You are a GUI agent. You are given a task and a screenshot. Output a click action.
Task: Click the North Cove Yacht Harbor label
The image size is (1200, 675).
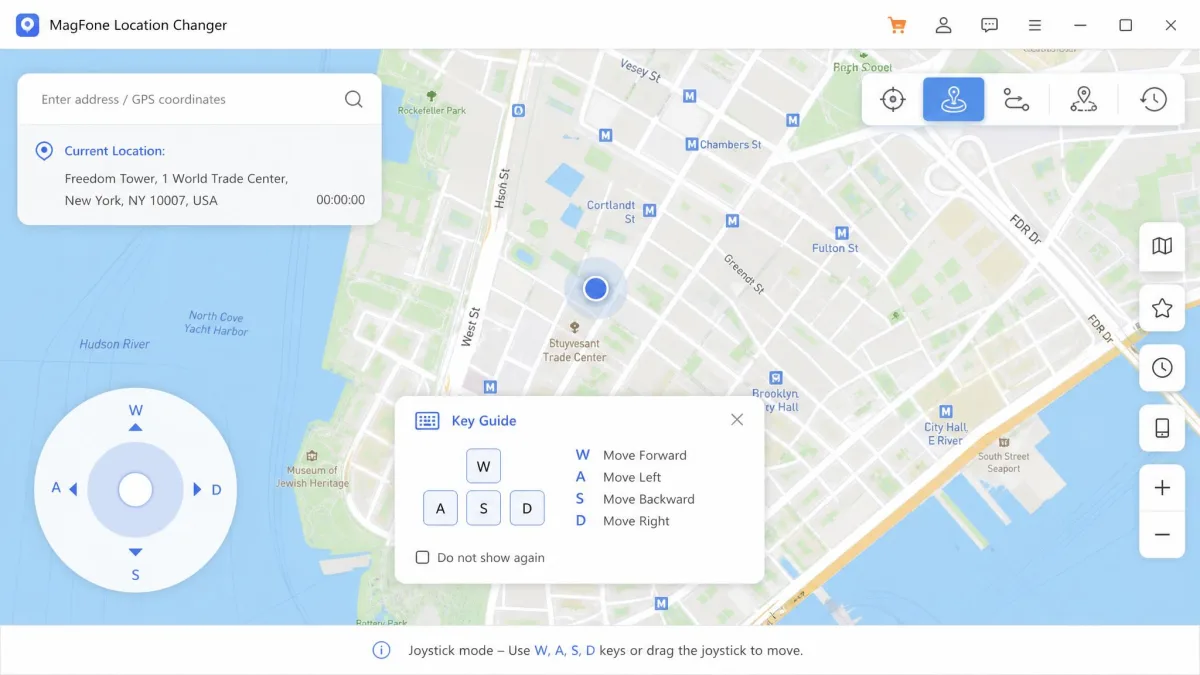point(217,323)
